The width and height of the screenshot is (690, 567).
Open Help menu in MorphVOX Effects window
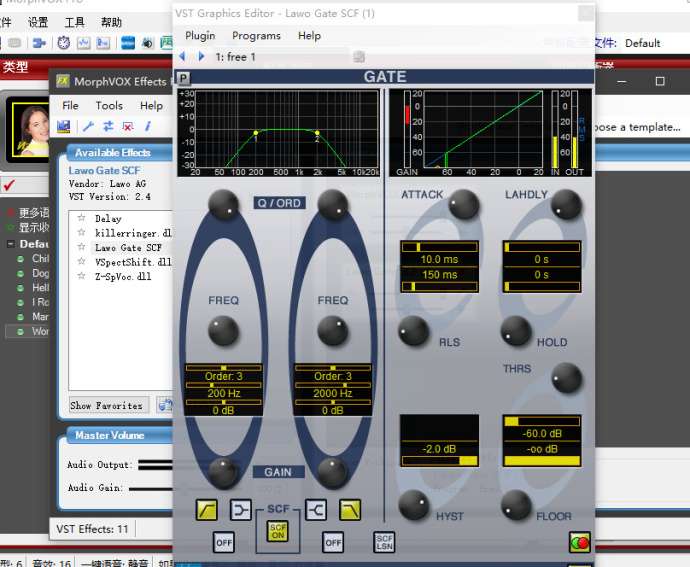151,106
